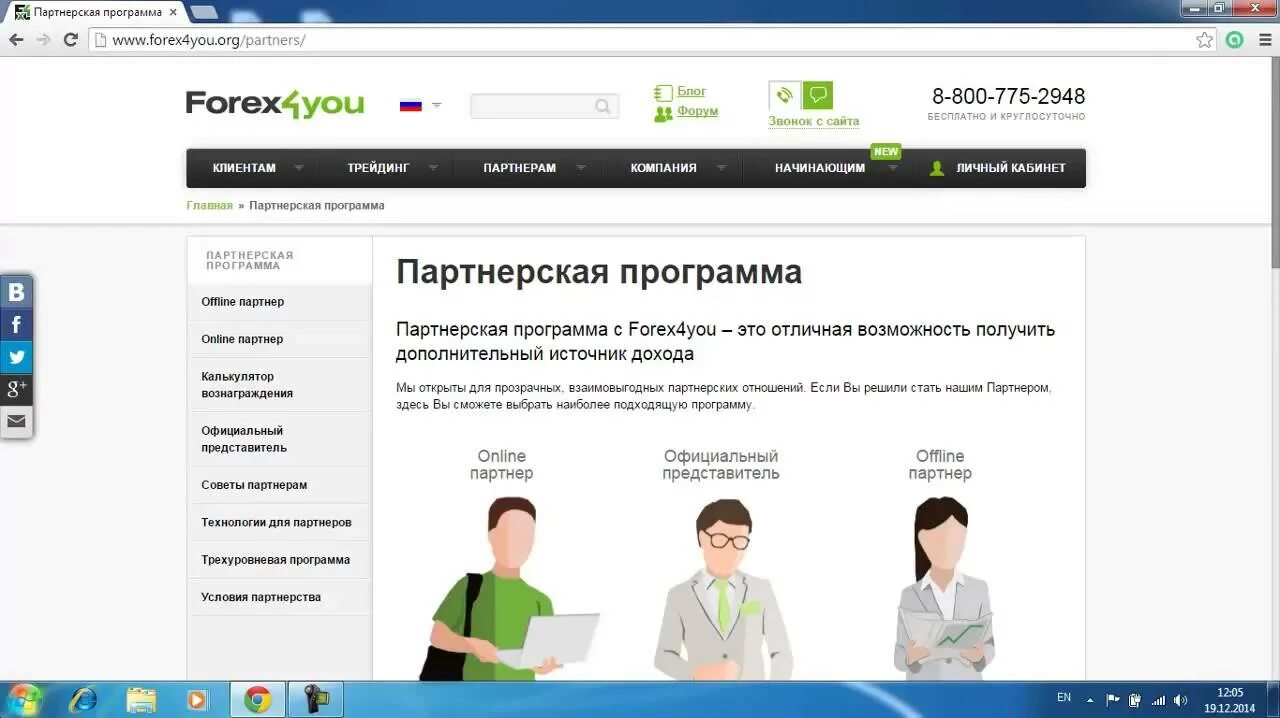Open media player taskbar icon
Image resolution: width=1280 pixels, height=718 pixels.
click(x=198, y=700)
